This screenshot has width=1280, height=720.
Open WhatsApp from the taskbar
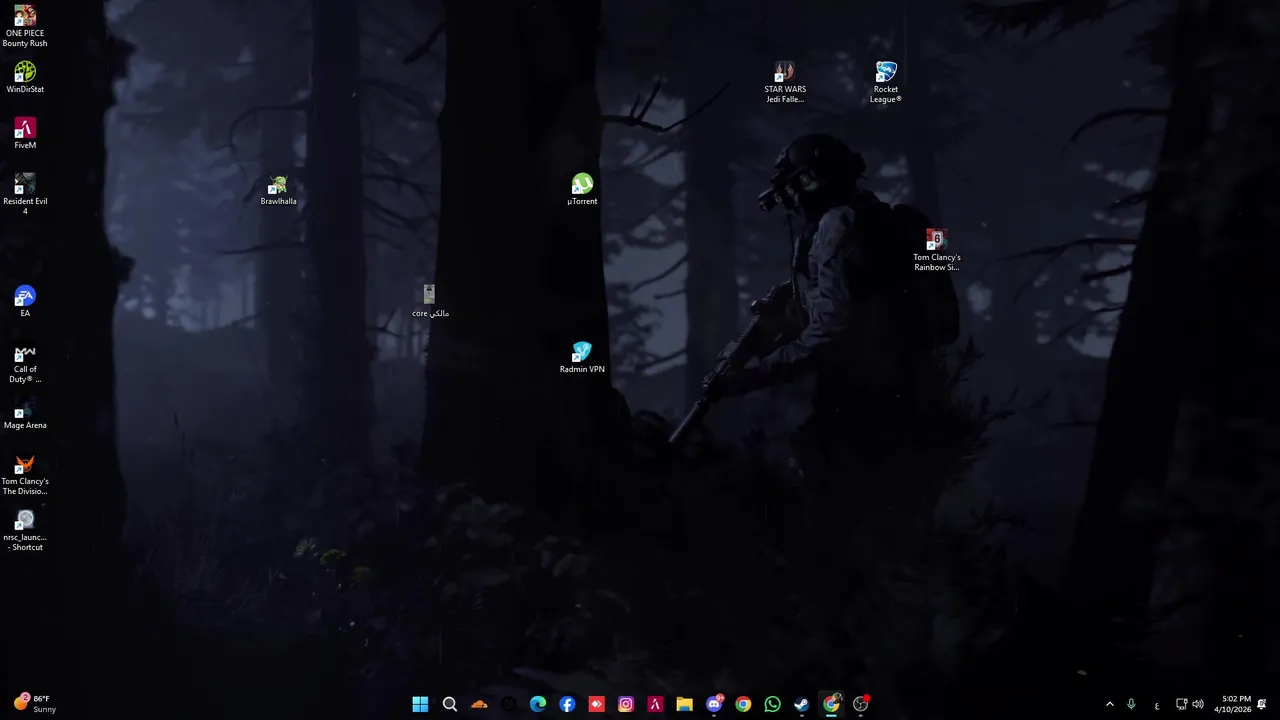pyautogui.click(x=772, y=704)
